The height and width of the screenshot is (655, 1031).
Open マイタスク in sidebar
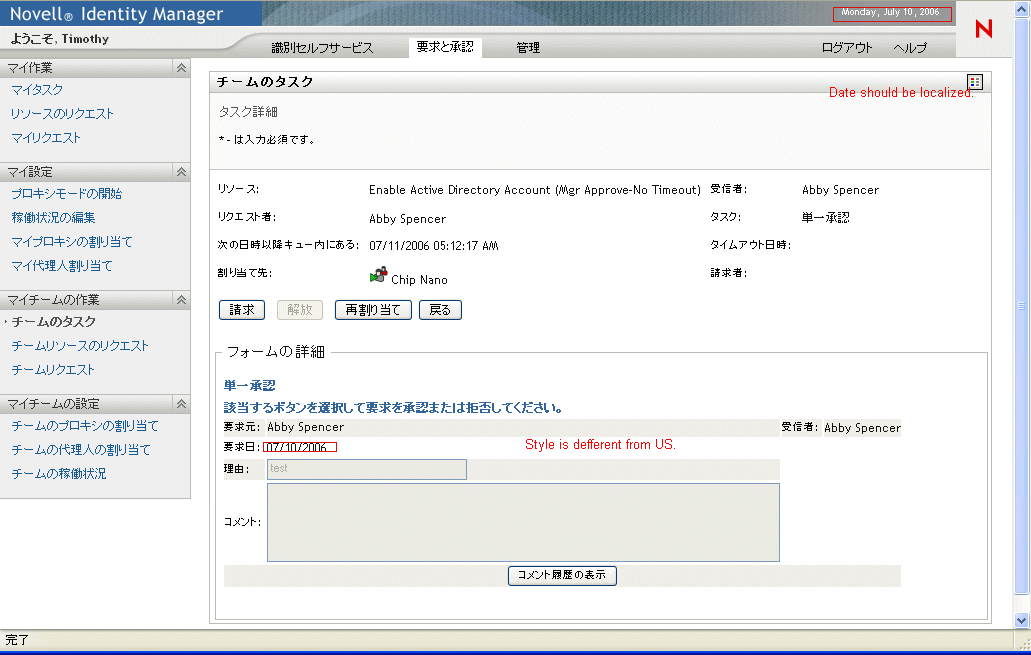click(37, 89)
